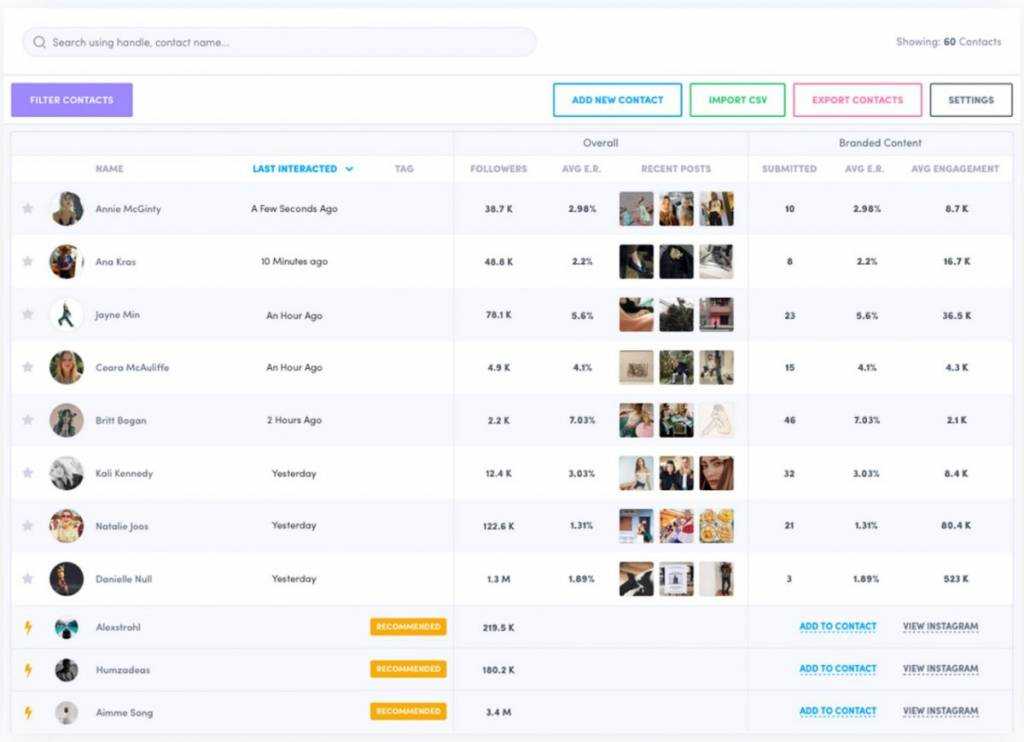Click lightning bolt icon beside Alexstrahl

28,627
